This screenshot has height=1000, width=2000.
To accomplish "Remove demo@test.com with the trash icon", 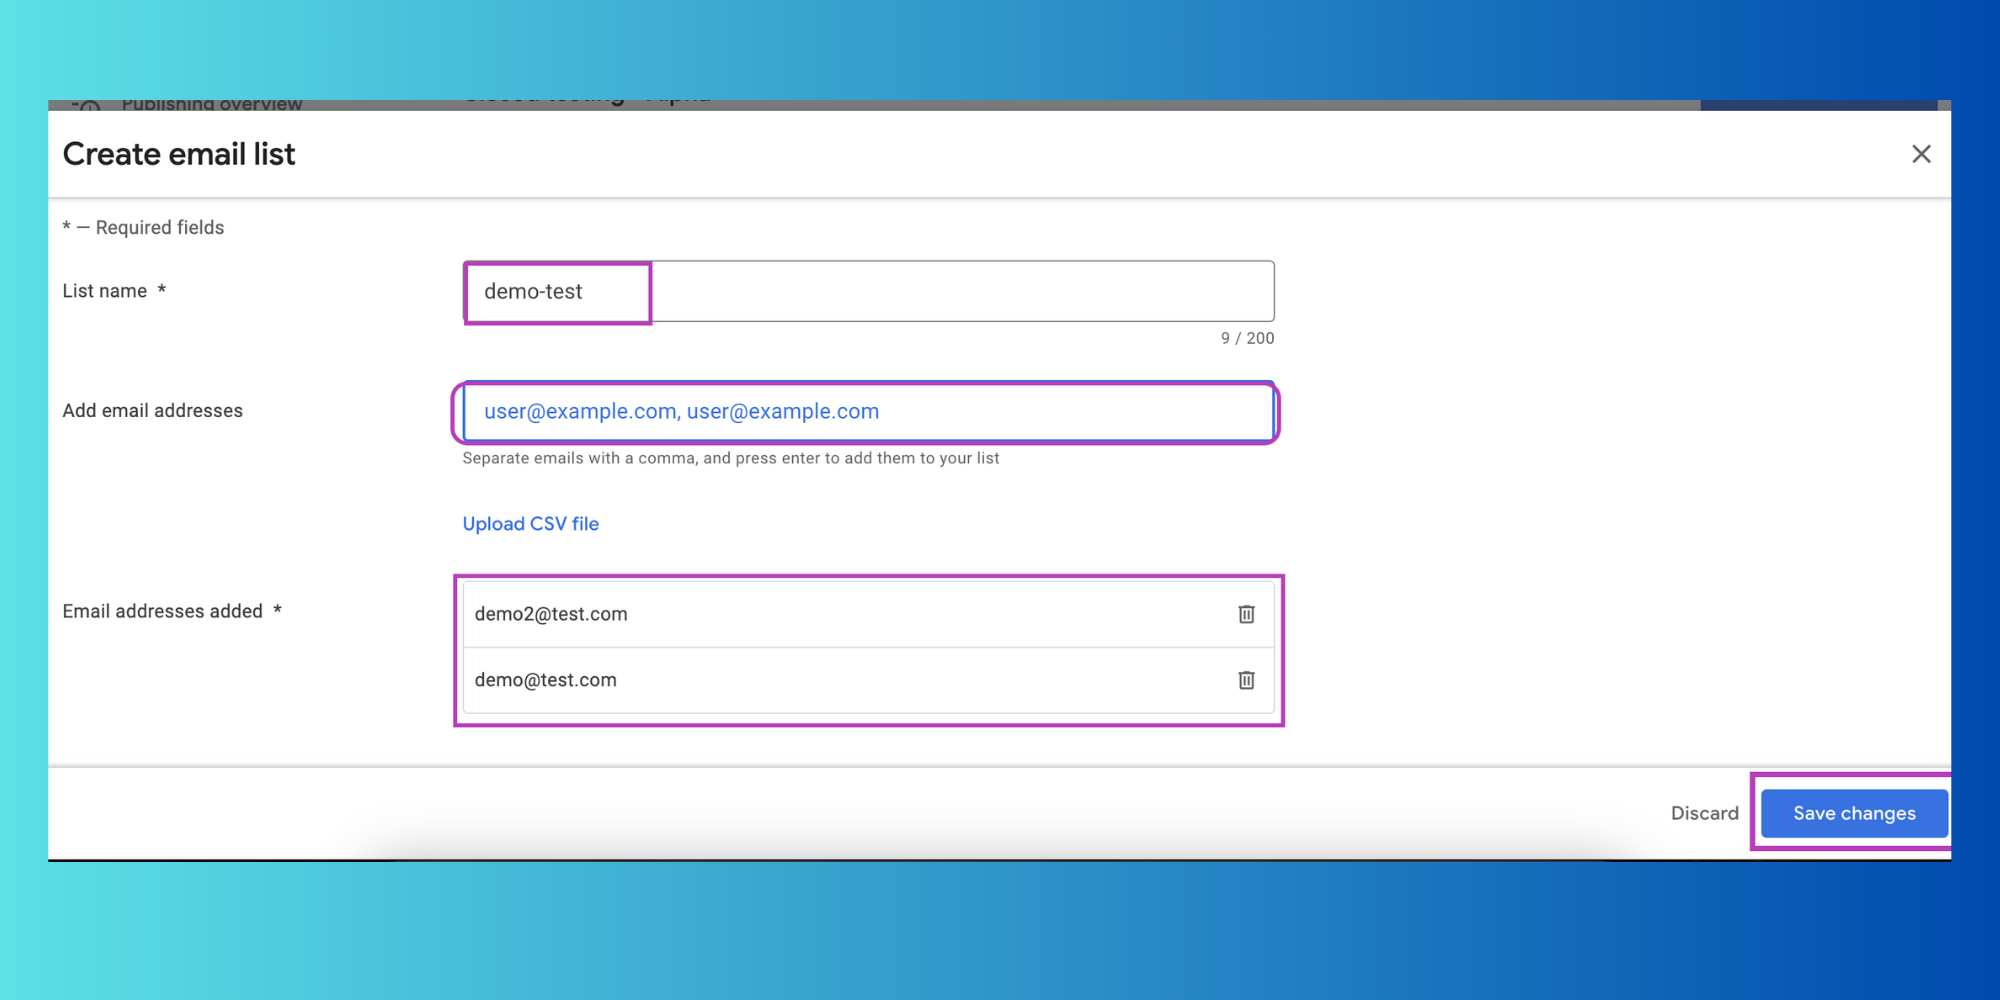I will pyautogui.click(x=1246, y=680).
